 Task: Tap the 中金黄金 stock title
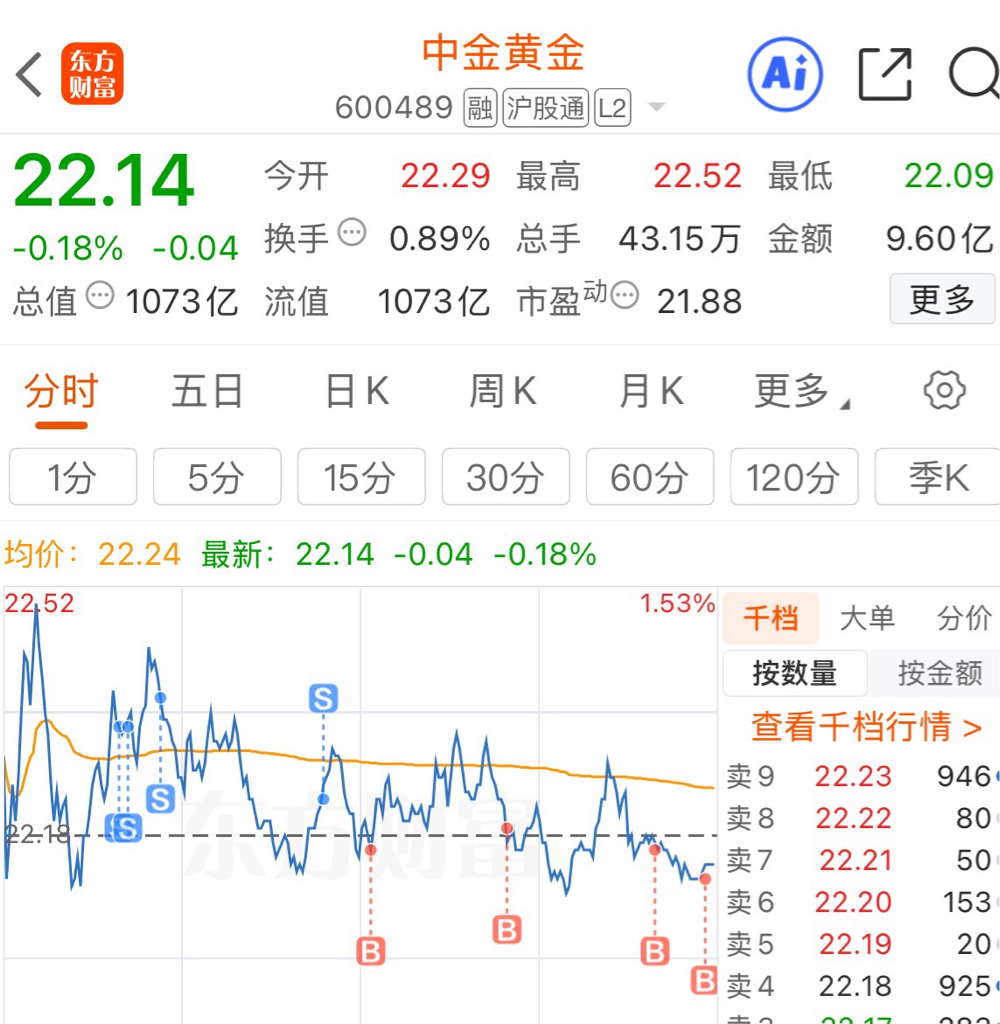pyautogui.click(x=503, y=52)
